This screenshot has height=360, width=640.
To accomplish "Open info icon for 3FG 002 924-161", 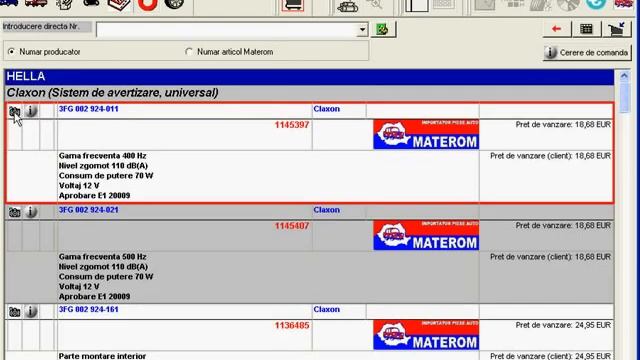I will point(31,311).
